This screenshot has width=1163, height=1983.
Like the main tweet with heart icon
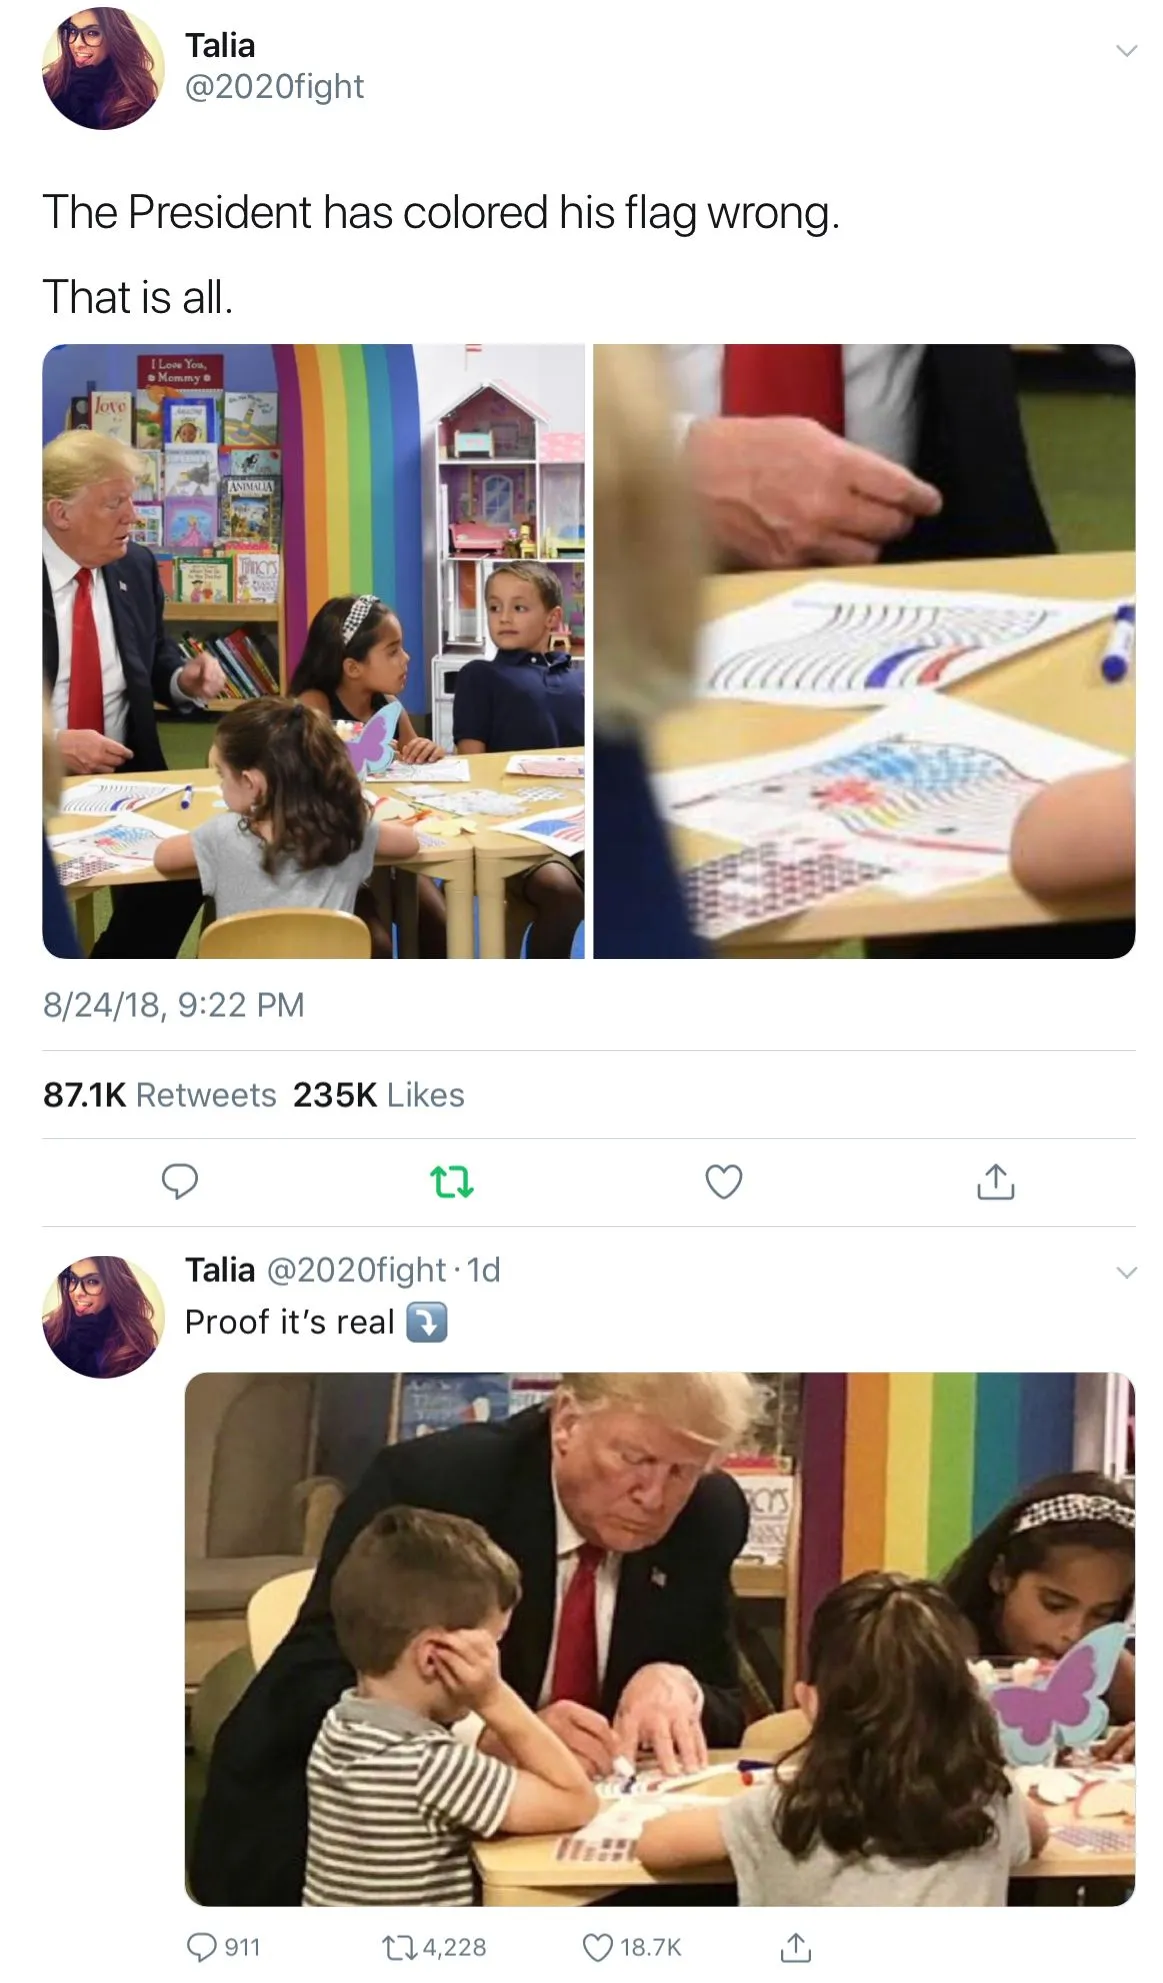tap(724, 1181)
